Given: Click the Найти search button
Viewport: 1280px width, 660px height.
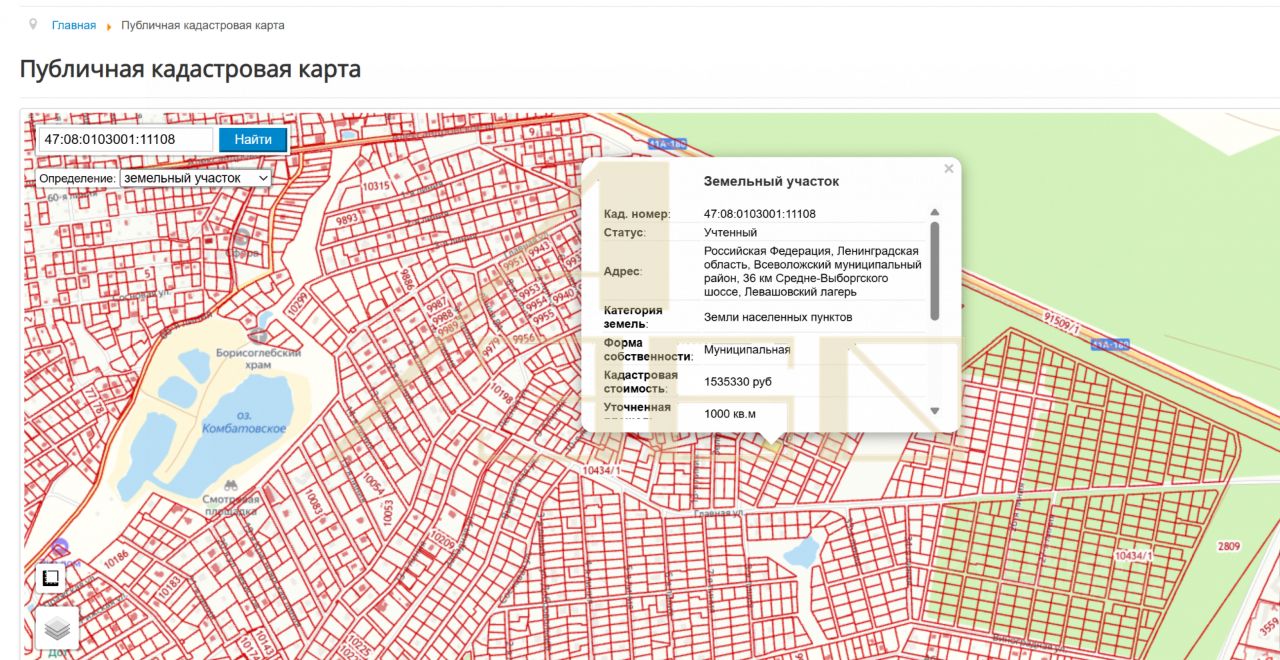Looking at the screenshot, I should (253, 140).
